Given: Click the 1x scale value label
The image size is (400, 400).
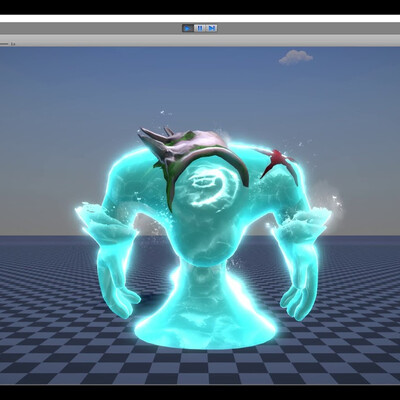Looking at the screenshot, I should [x=13, y=44].
